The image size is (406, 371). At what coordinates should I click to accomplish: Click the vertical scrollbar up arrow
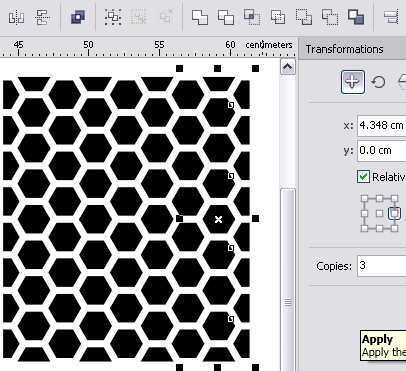tap(288, 67)
